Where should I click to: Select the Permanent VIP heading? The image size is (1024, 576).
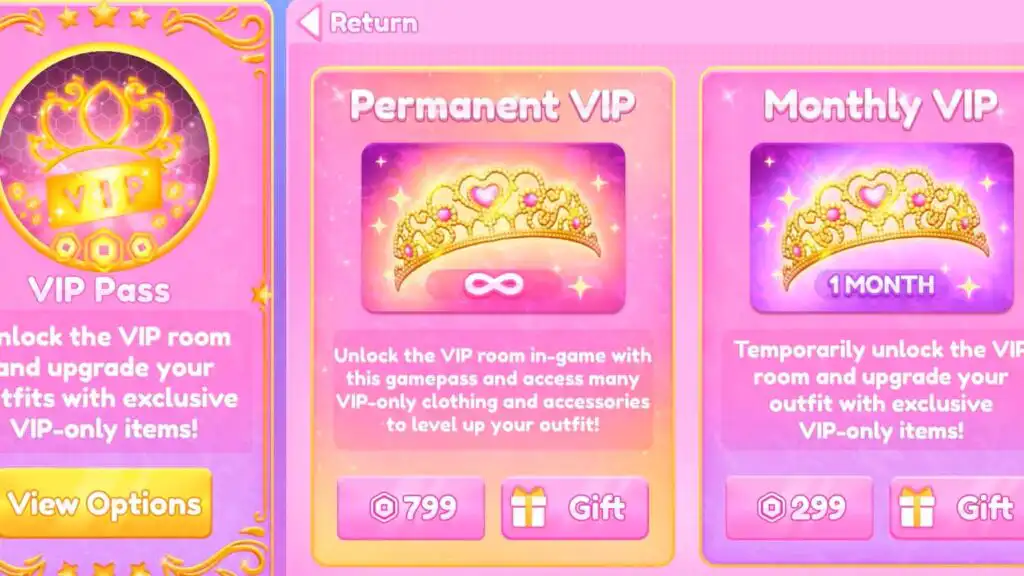point(493,104)
